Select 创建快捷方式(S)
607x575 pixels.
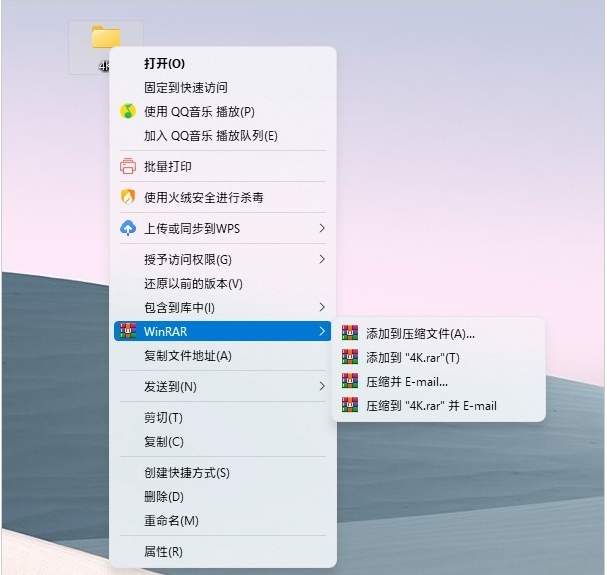pyautogui.click(x=223, y=472)
